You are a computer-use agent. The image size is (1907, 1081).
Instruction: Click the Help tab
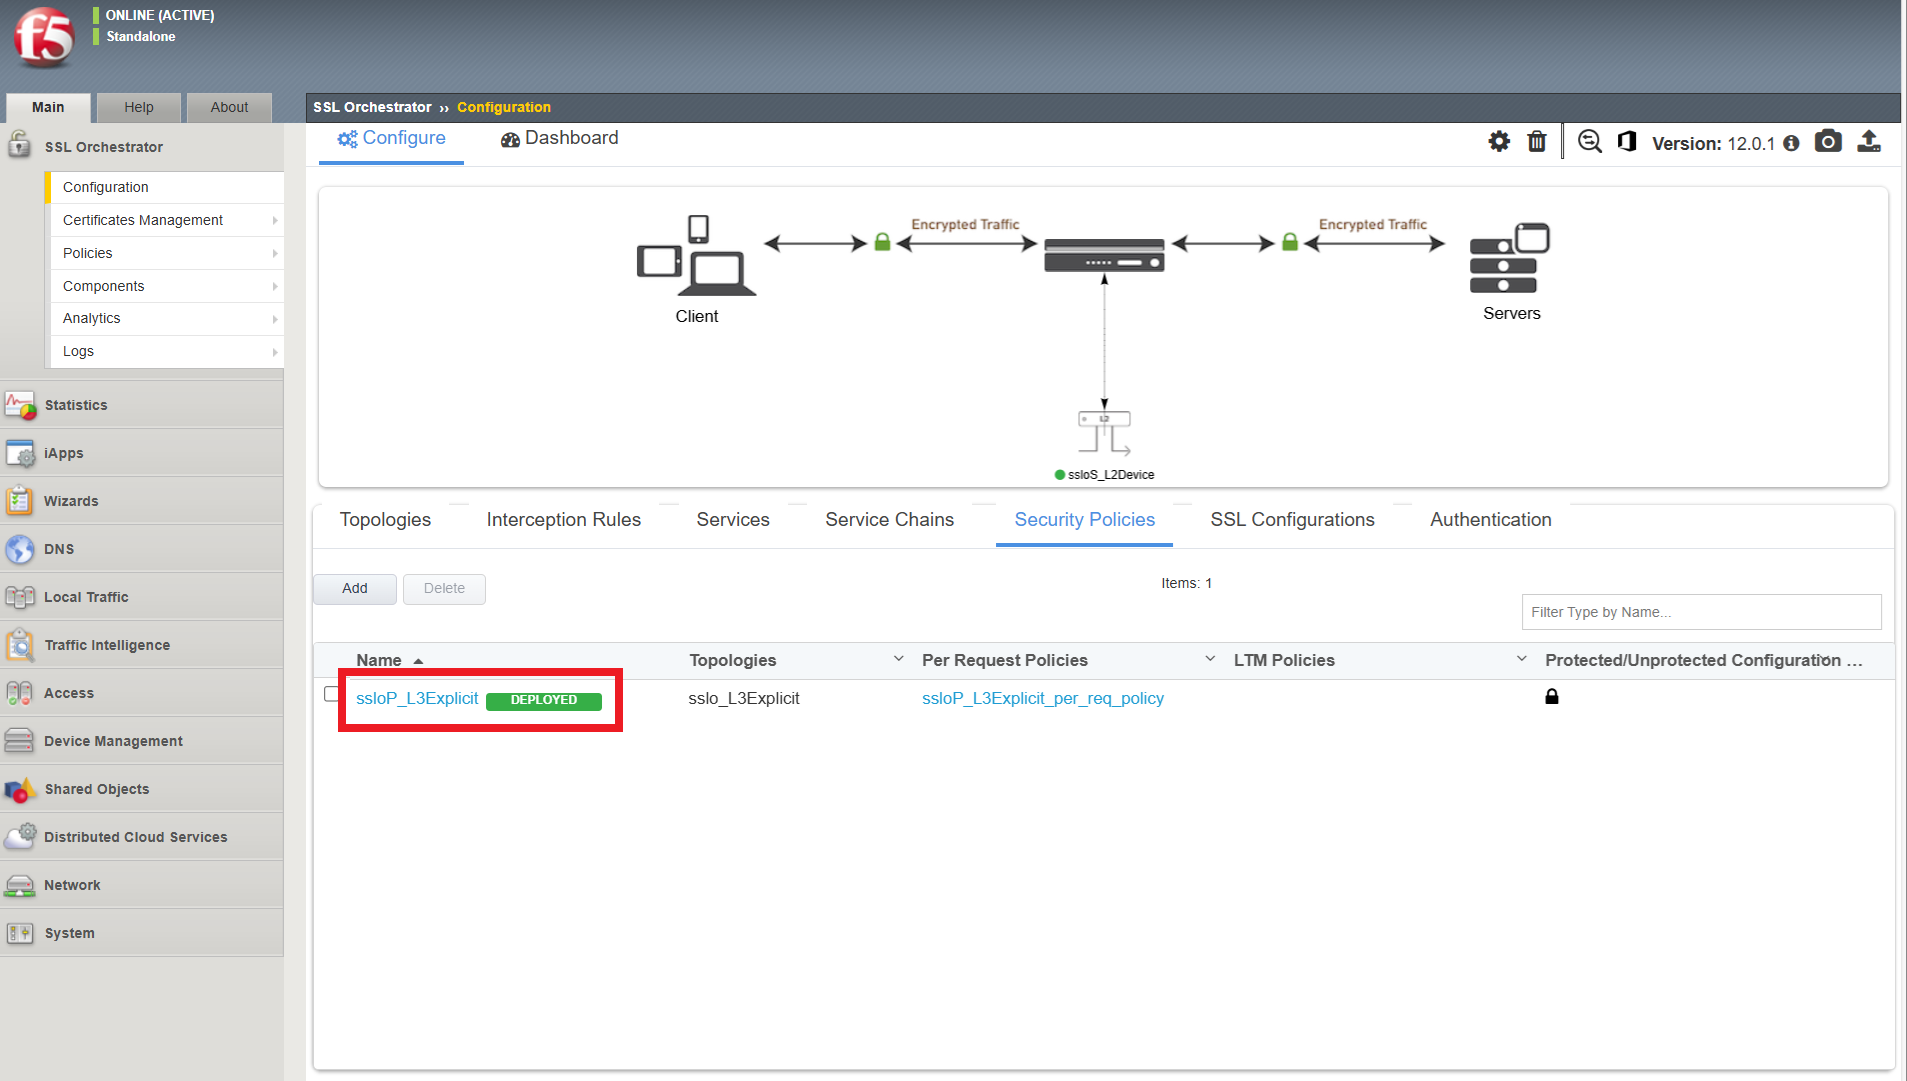tap(139, 107)
